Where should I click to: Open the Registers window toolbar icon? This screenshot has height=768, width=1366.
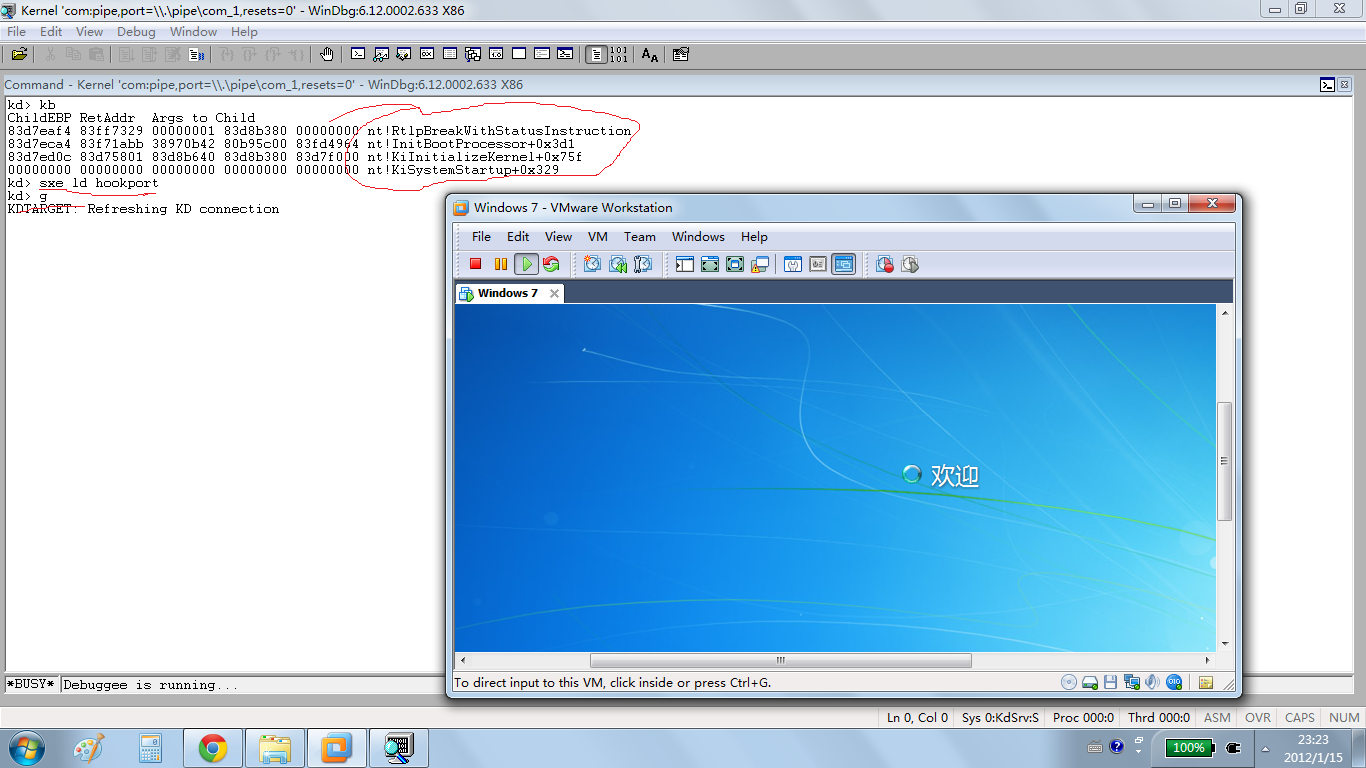[427, 54]
